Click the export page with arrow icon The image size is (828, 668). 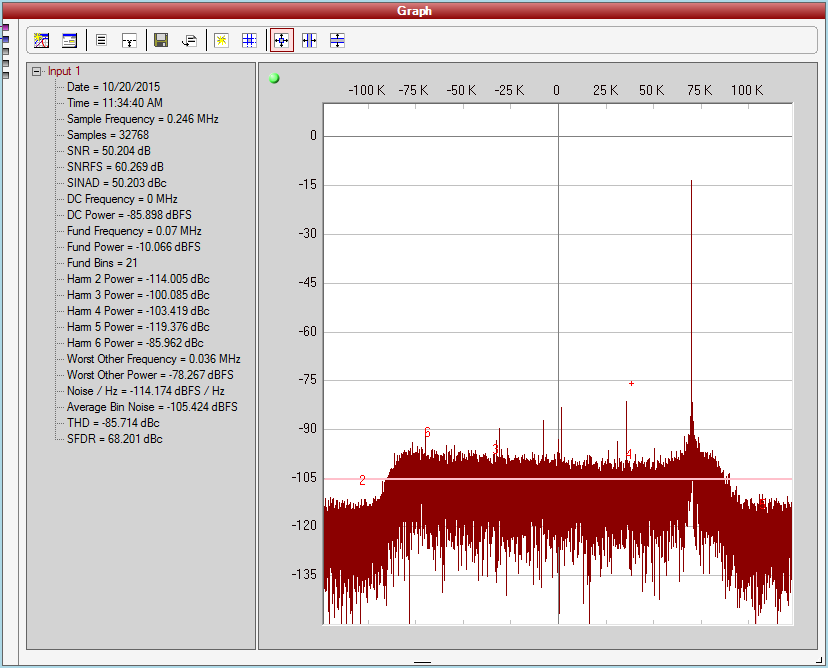pos(189,40)
